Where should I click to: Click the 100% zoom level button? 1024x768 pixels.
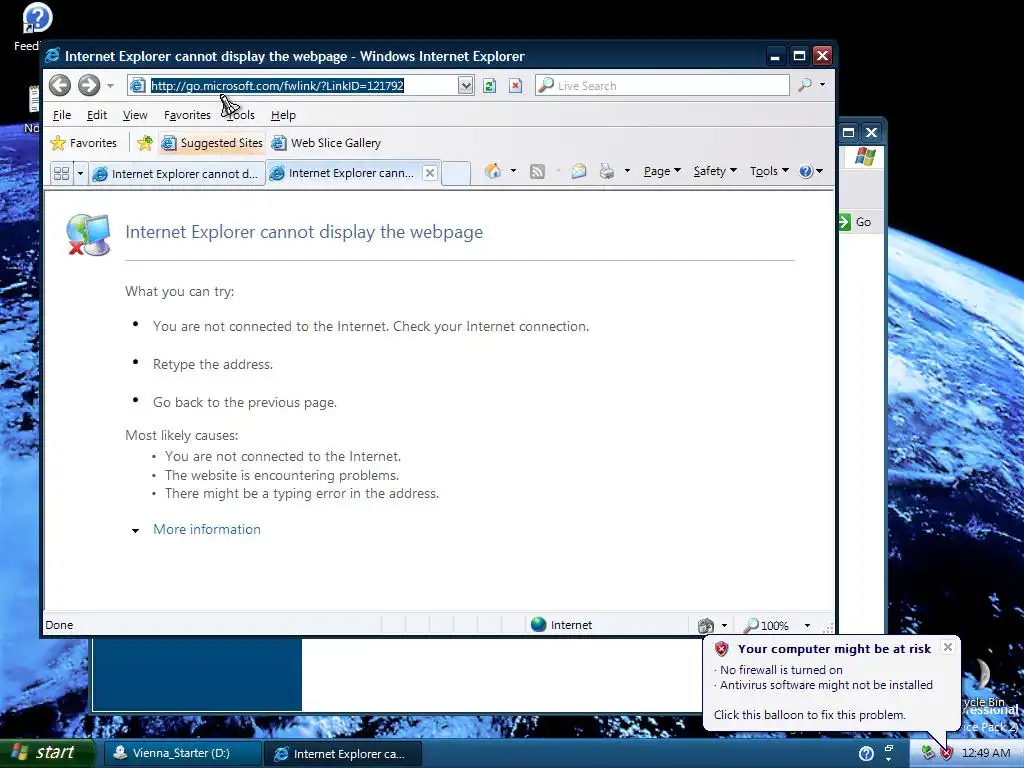(767, 626)
